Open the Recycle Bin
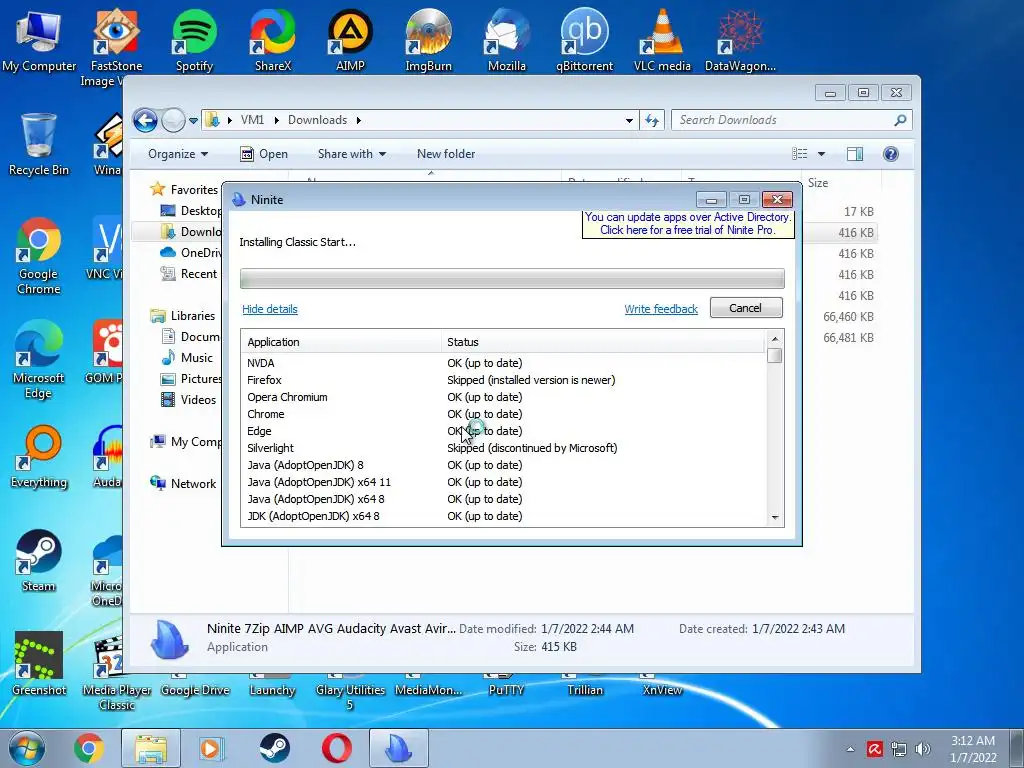The width and height of the screenshot is (1024, 768). [x=39, y=144]
